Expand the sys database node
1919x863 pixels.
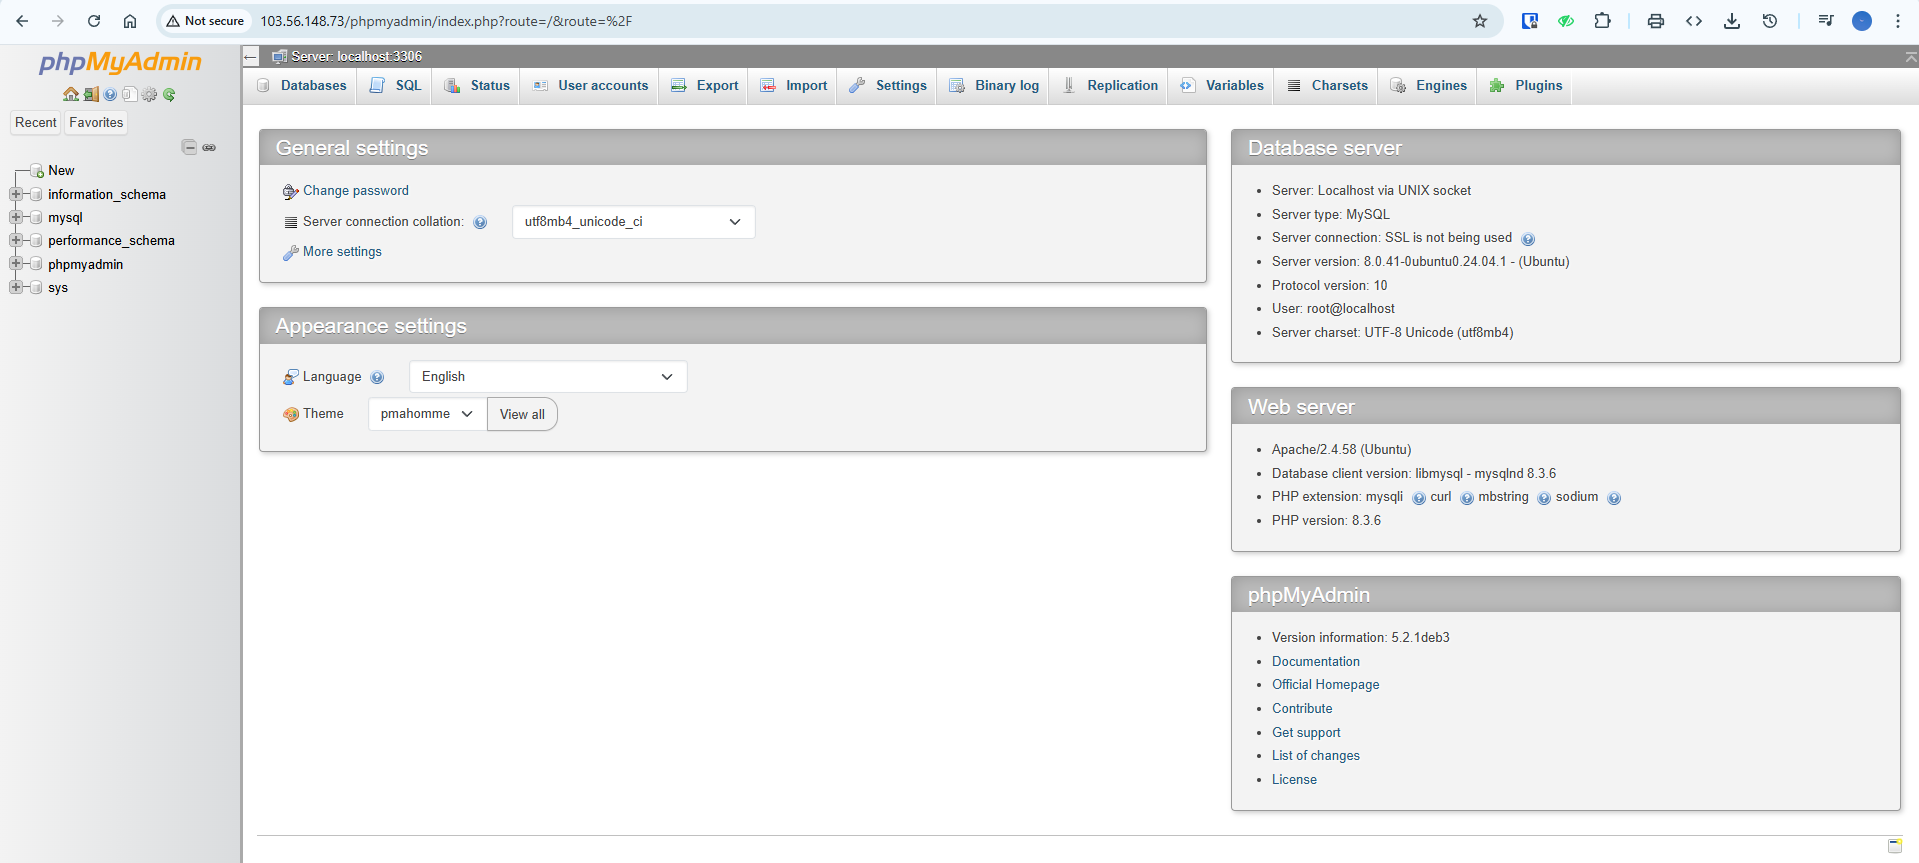pyautogui.click(x=16, y=287)
